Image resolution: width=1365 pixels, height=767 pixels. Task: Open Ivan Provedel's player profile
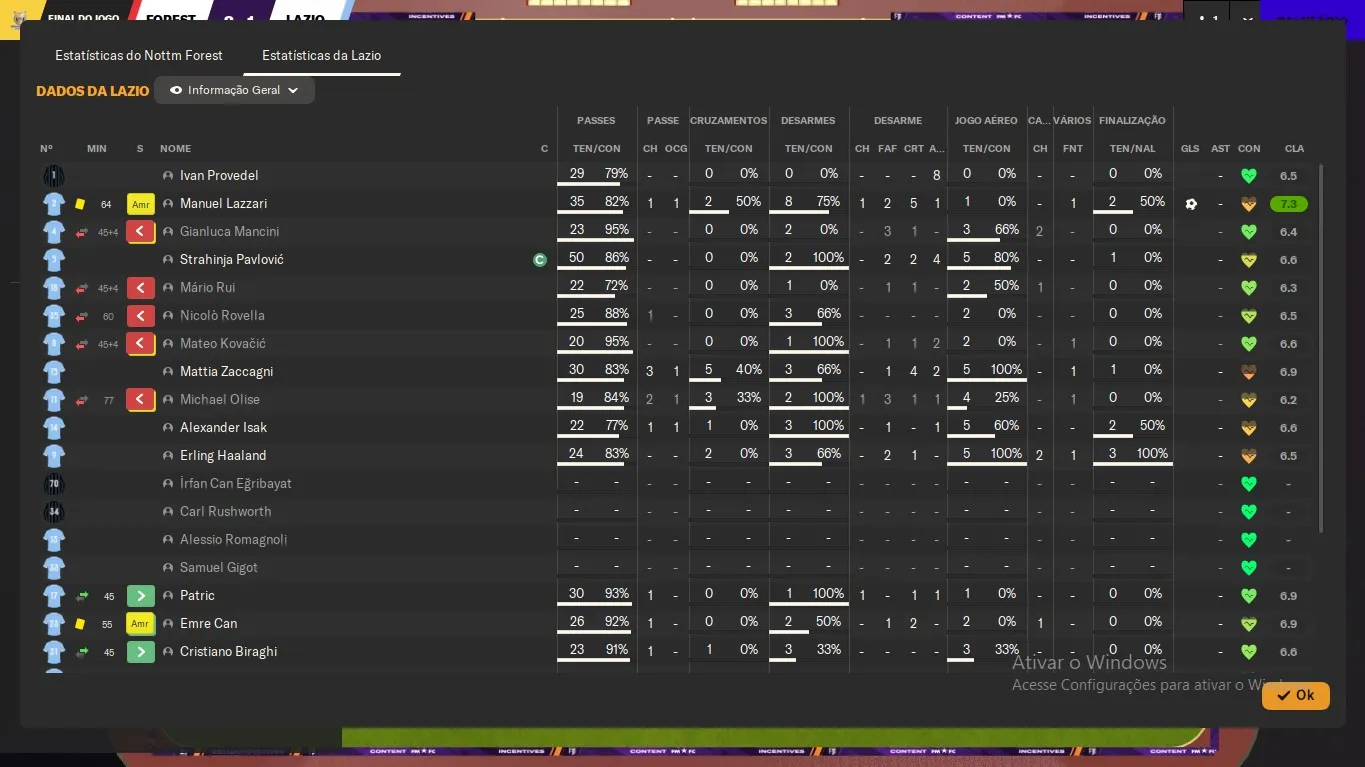(x=219, y=176)
